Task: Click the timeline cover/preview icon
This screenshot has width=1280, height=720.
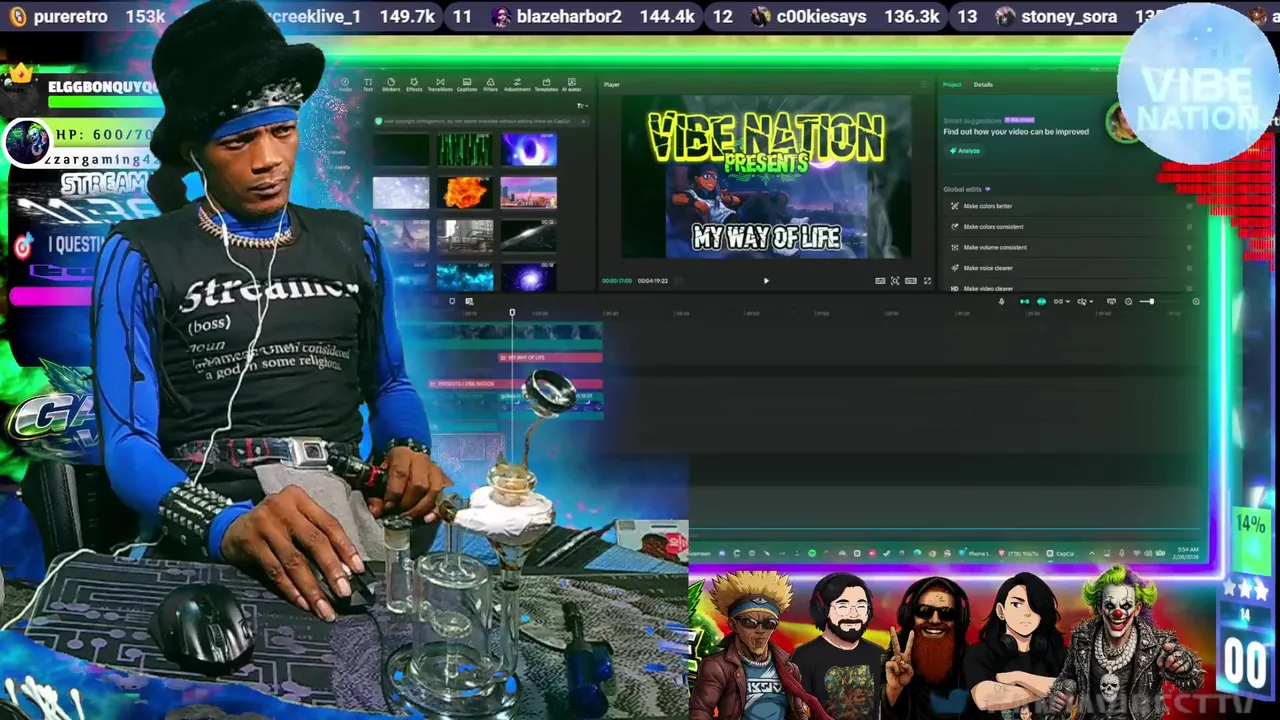Action: tap(1111, 301)
